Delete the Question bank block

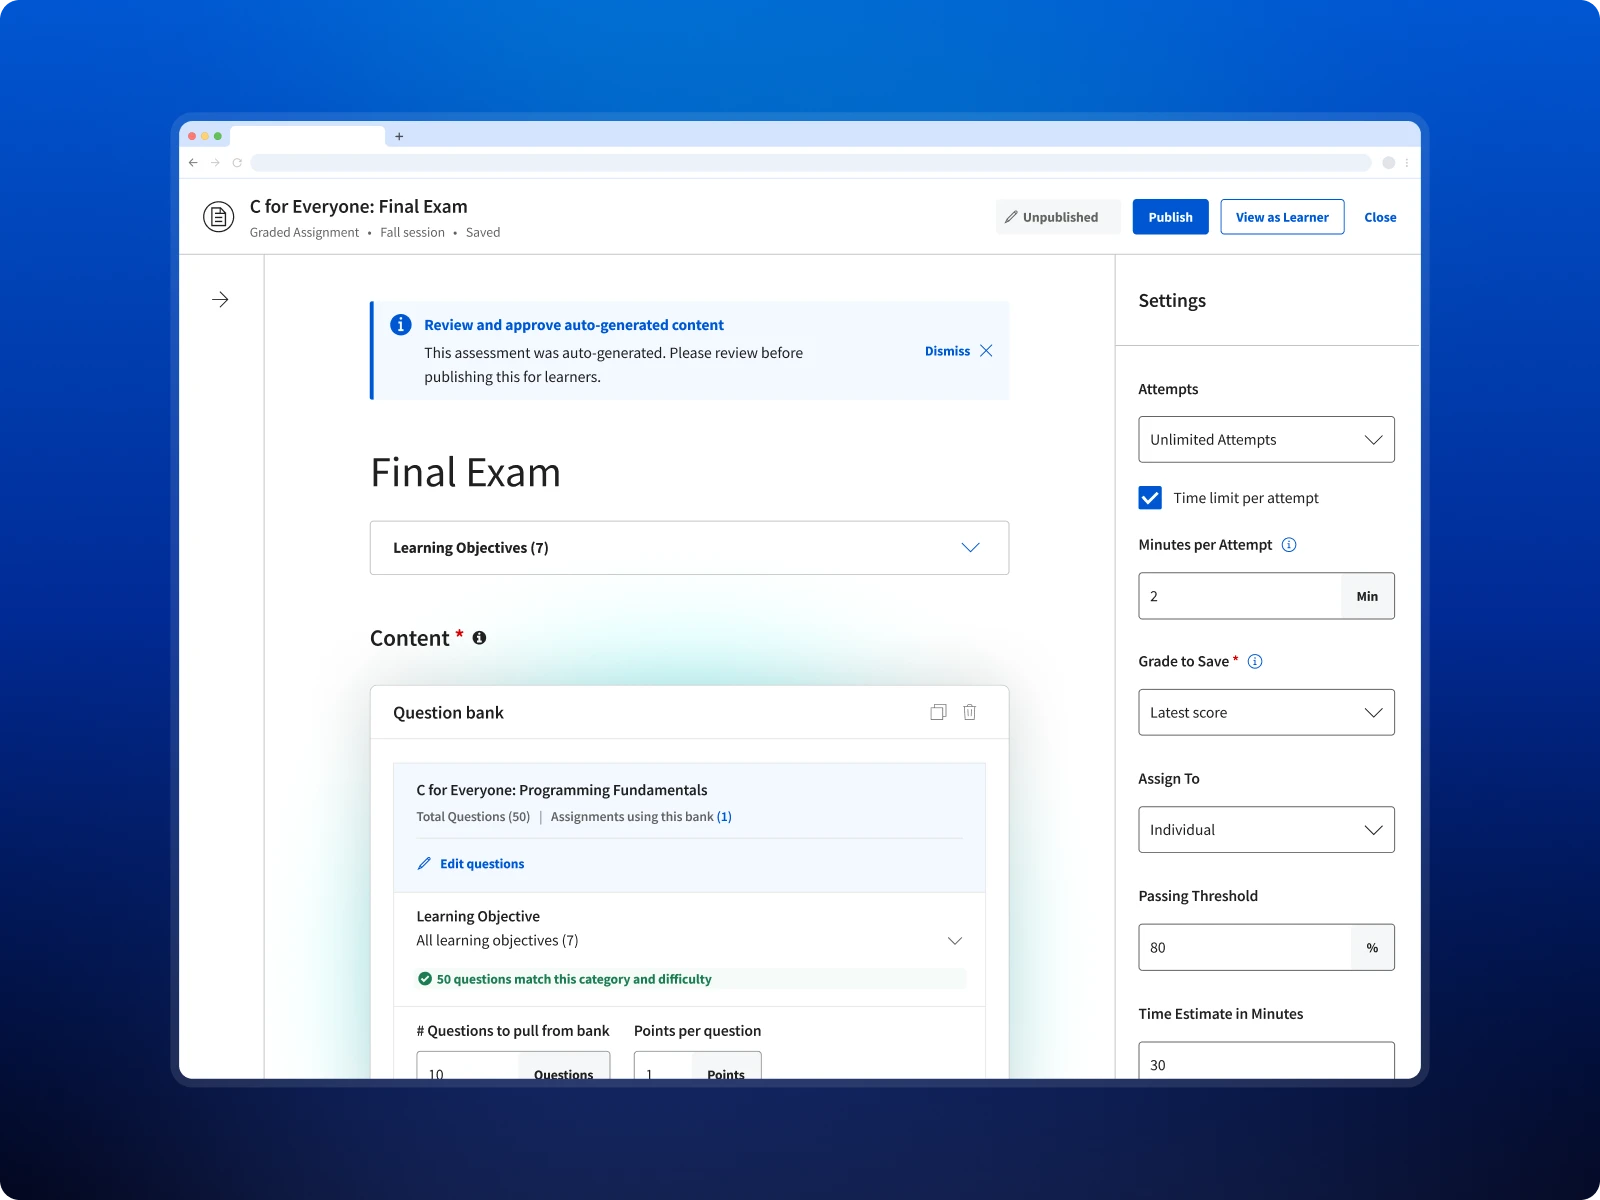969,712
